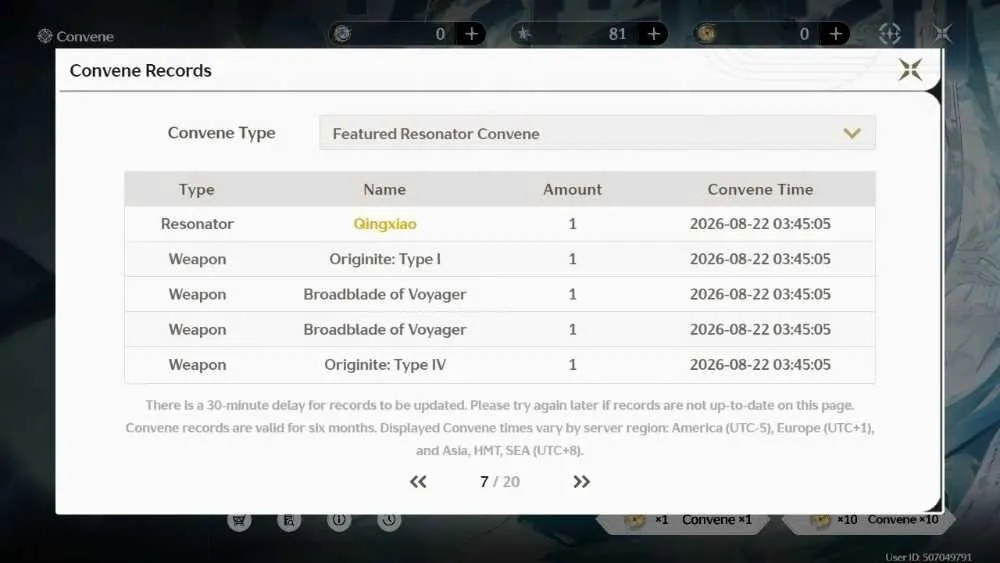The width and height of the screenshot is (1000, 563).
Task: Click the crosshair icon in top bar
Action: [890, 33]
